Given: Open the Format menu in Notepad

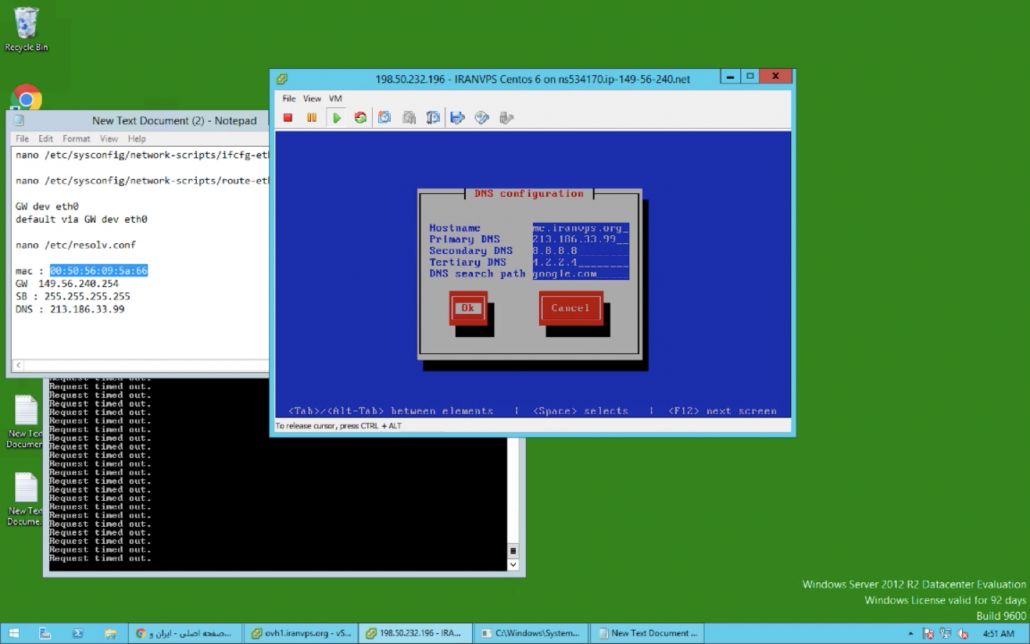Looking at the screenshot, I should pyautogui.click(x=76, y=139).
